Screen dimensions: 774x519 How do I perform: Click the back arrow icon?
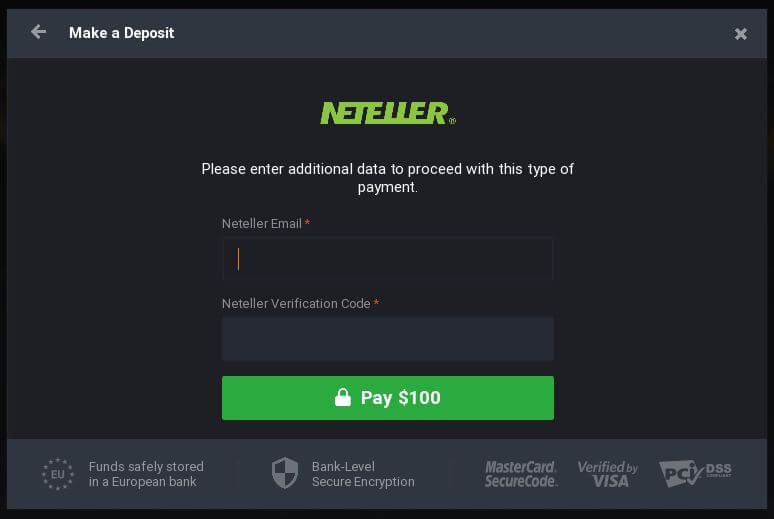(x=38, y=32)
